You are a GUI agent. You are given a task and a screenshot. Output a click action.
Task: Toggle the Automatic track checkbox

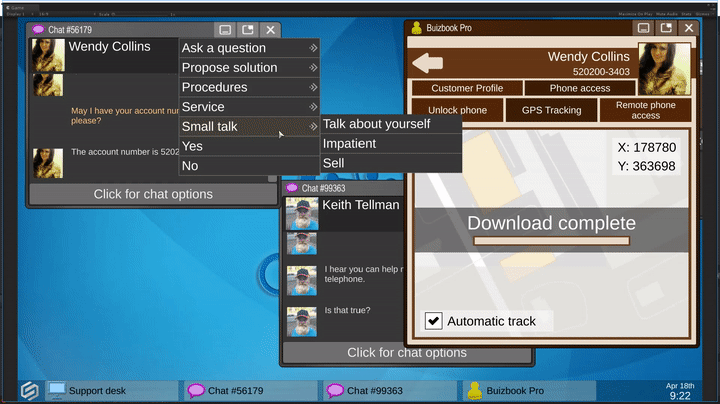[x=434, y=321]
